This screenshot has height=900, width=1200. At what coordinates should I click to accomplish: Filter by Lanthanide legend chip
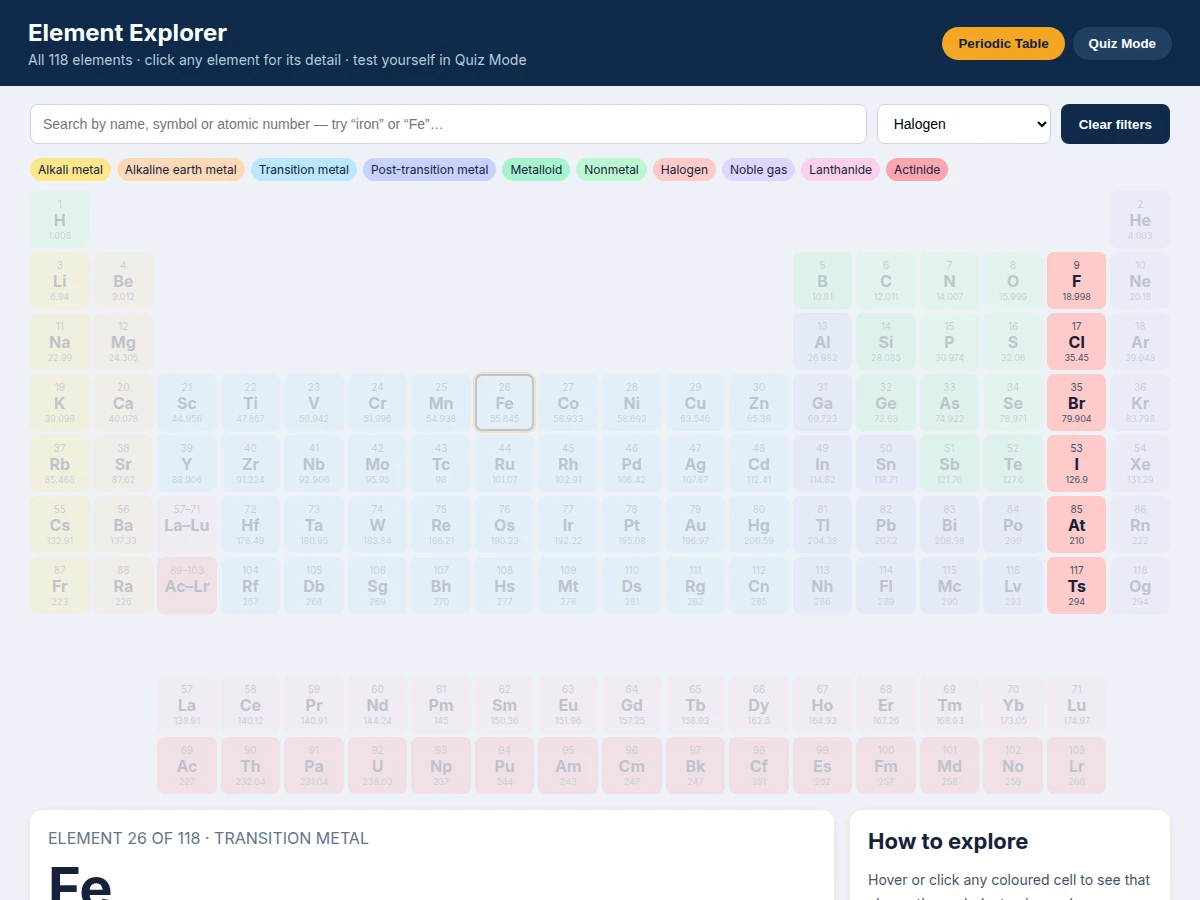pyautogui.click(x=840, y=170)
